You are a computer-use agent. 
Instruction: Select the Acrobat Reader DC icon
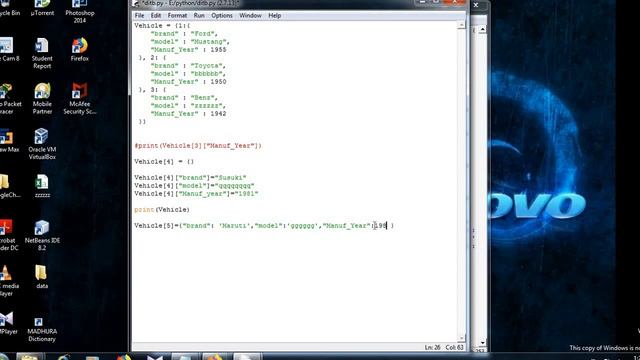coord(8,235)
